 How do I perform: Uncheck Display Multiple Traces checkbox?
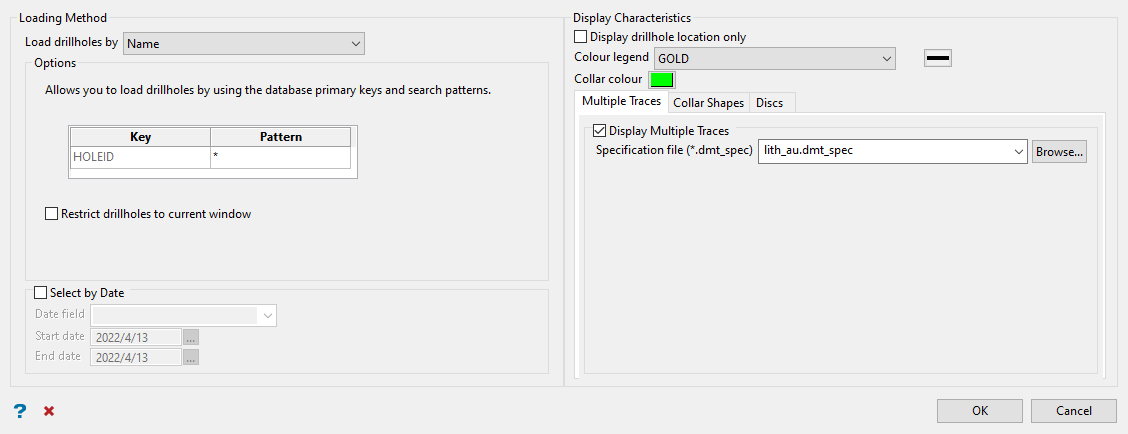tap(600, 130)
